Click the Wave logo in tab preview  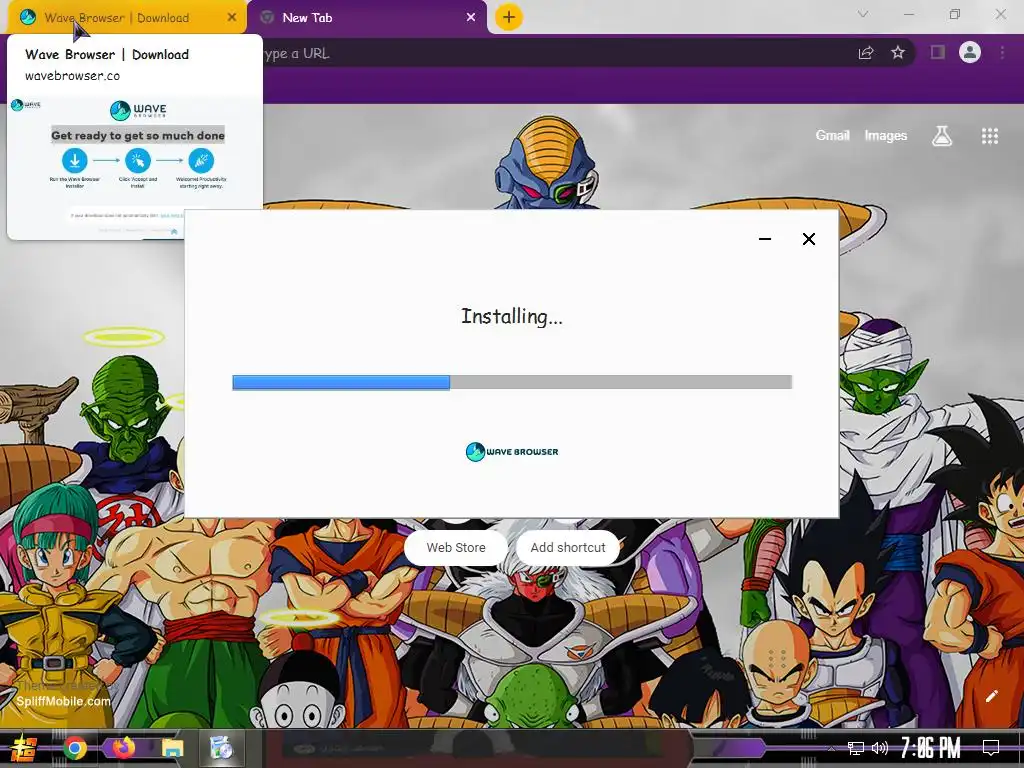(138, 110)
